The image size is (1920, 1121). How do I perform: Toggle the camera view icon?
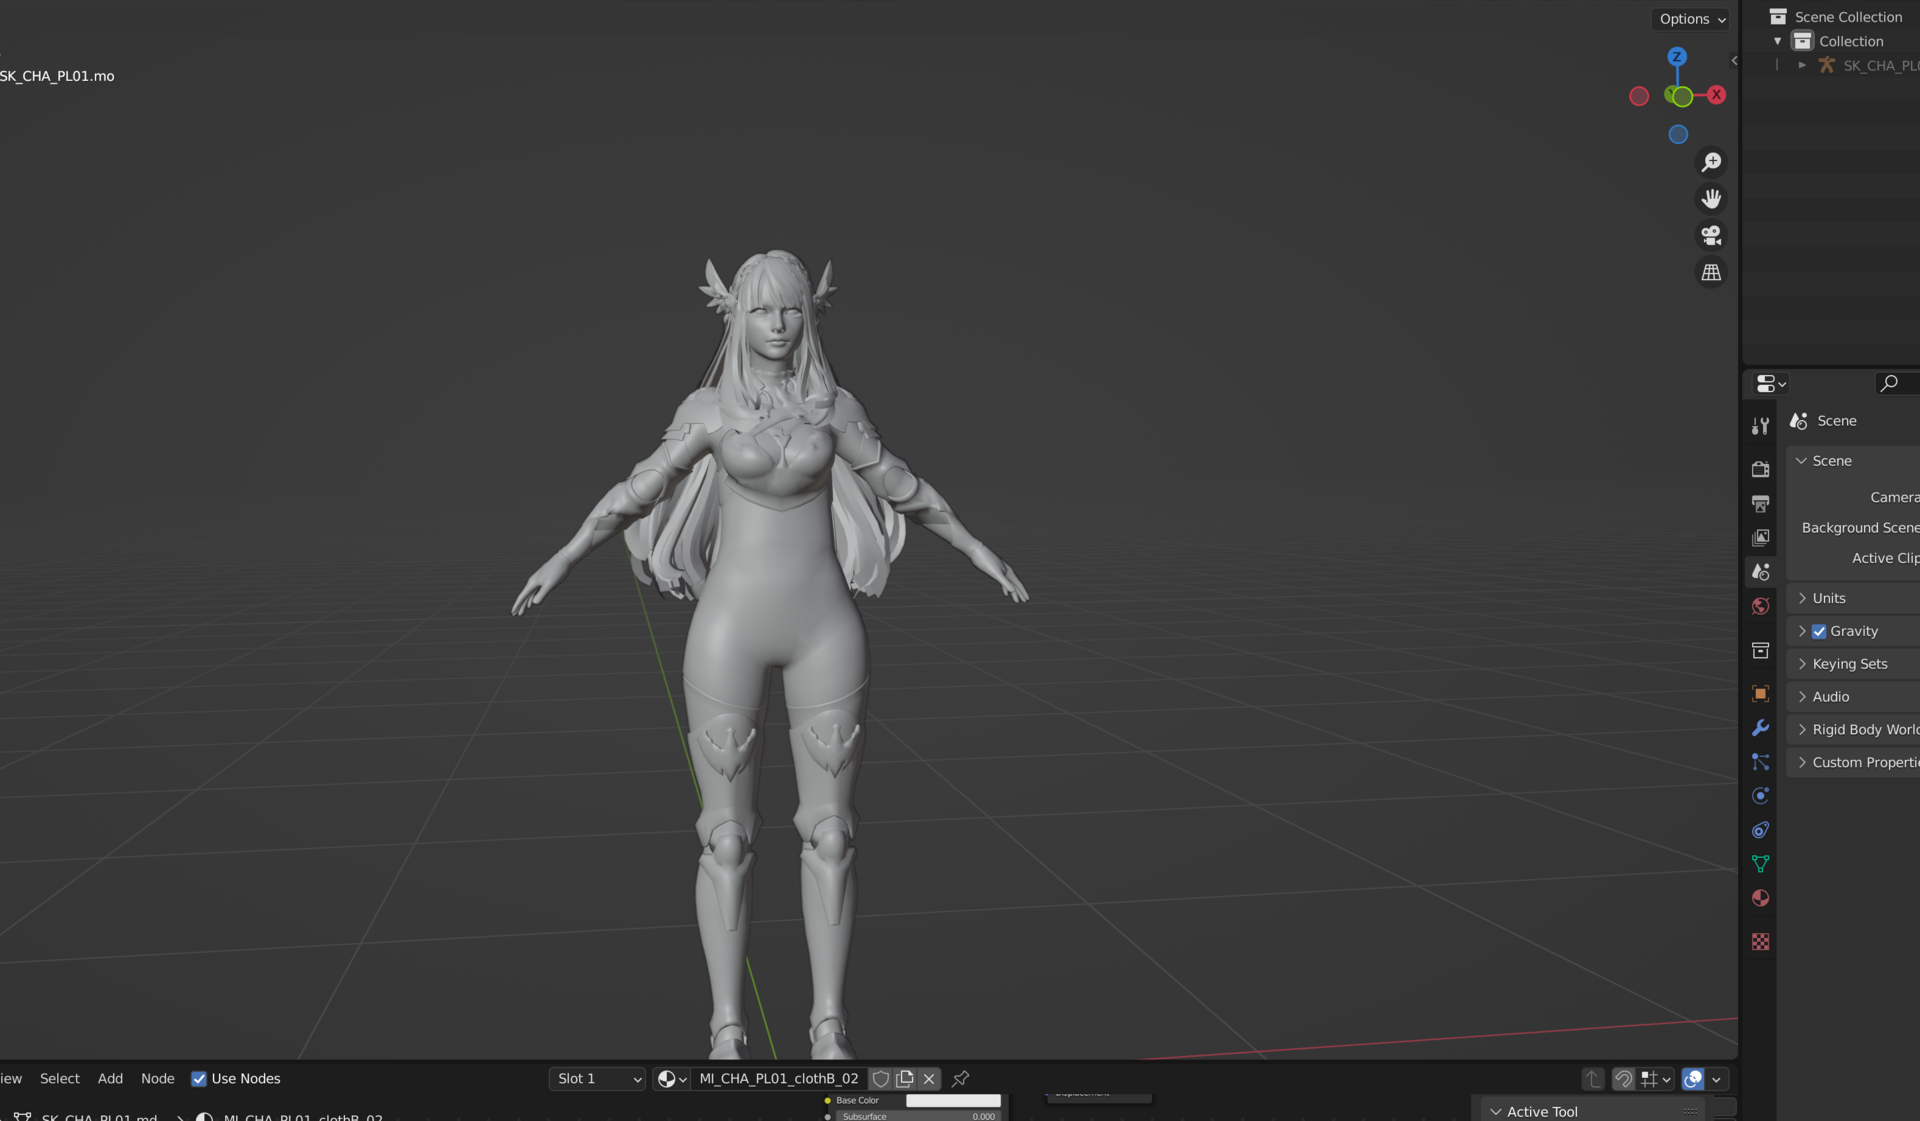(1711, 236)
